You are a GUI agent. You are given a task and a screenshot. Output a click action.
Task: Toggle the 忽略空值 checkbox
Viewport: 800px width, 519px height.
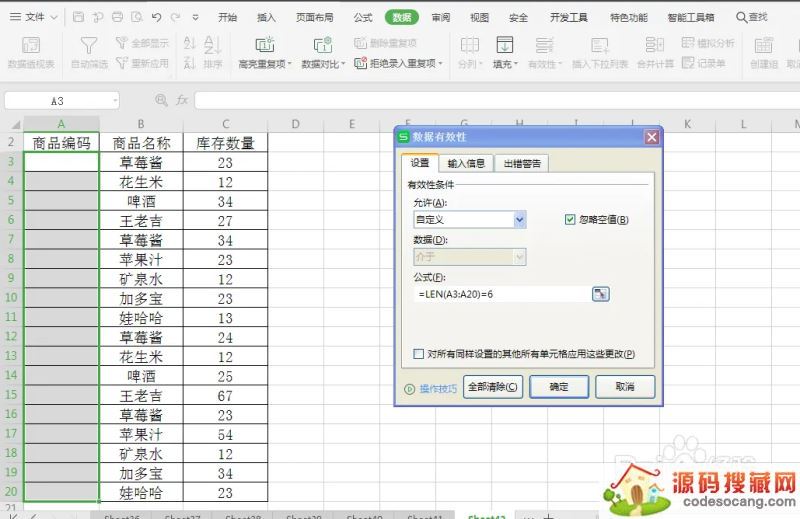tap(571, 220)
